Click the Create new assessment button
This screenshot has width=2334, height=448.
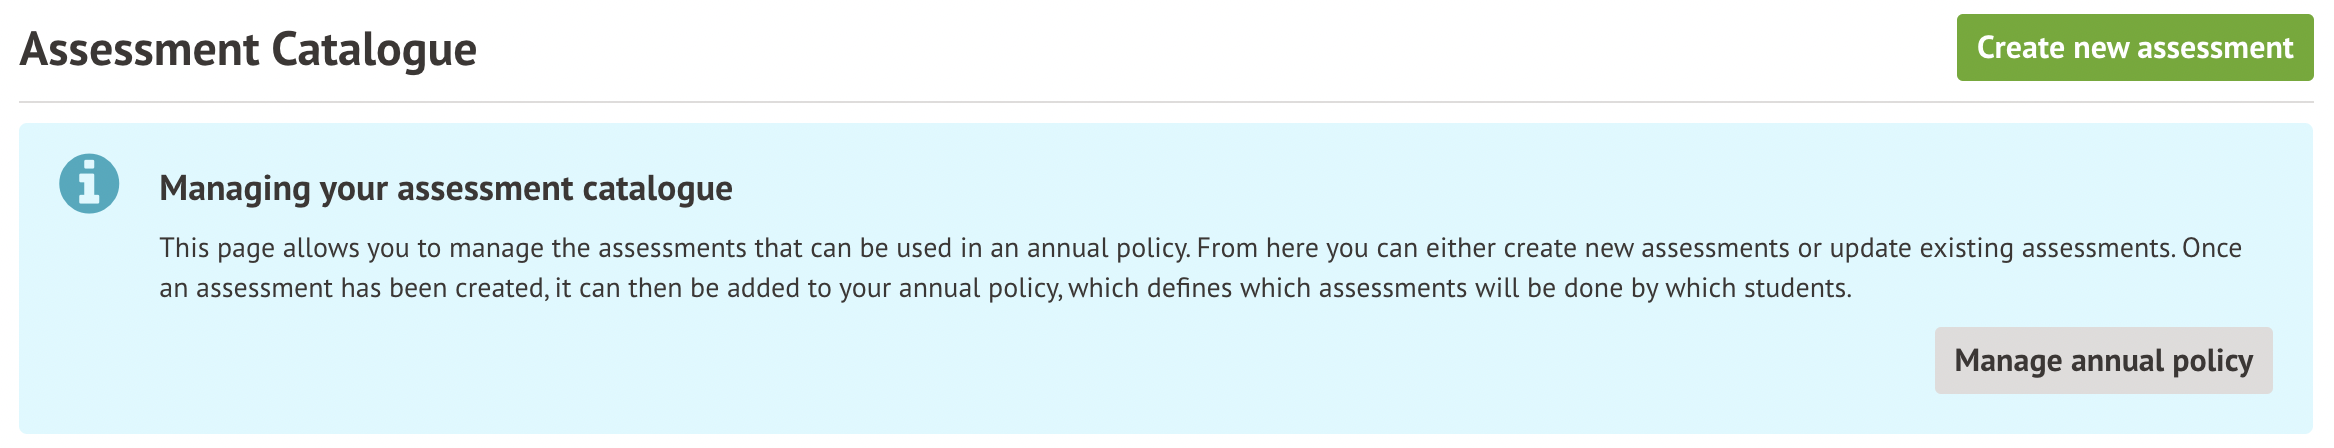pyautogui.click(x=2134, y=48)
